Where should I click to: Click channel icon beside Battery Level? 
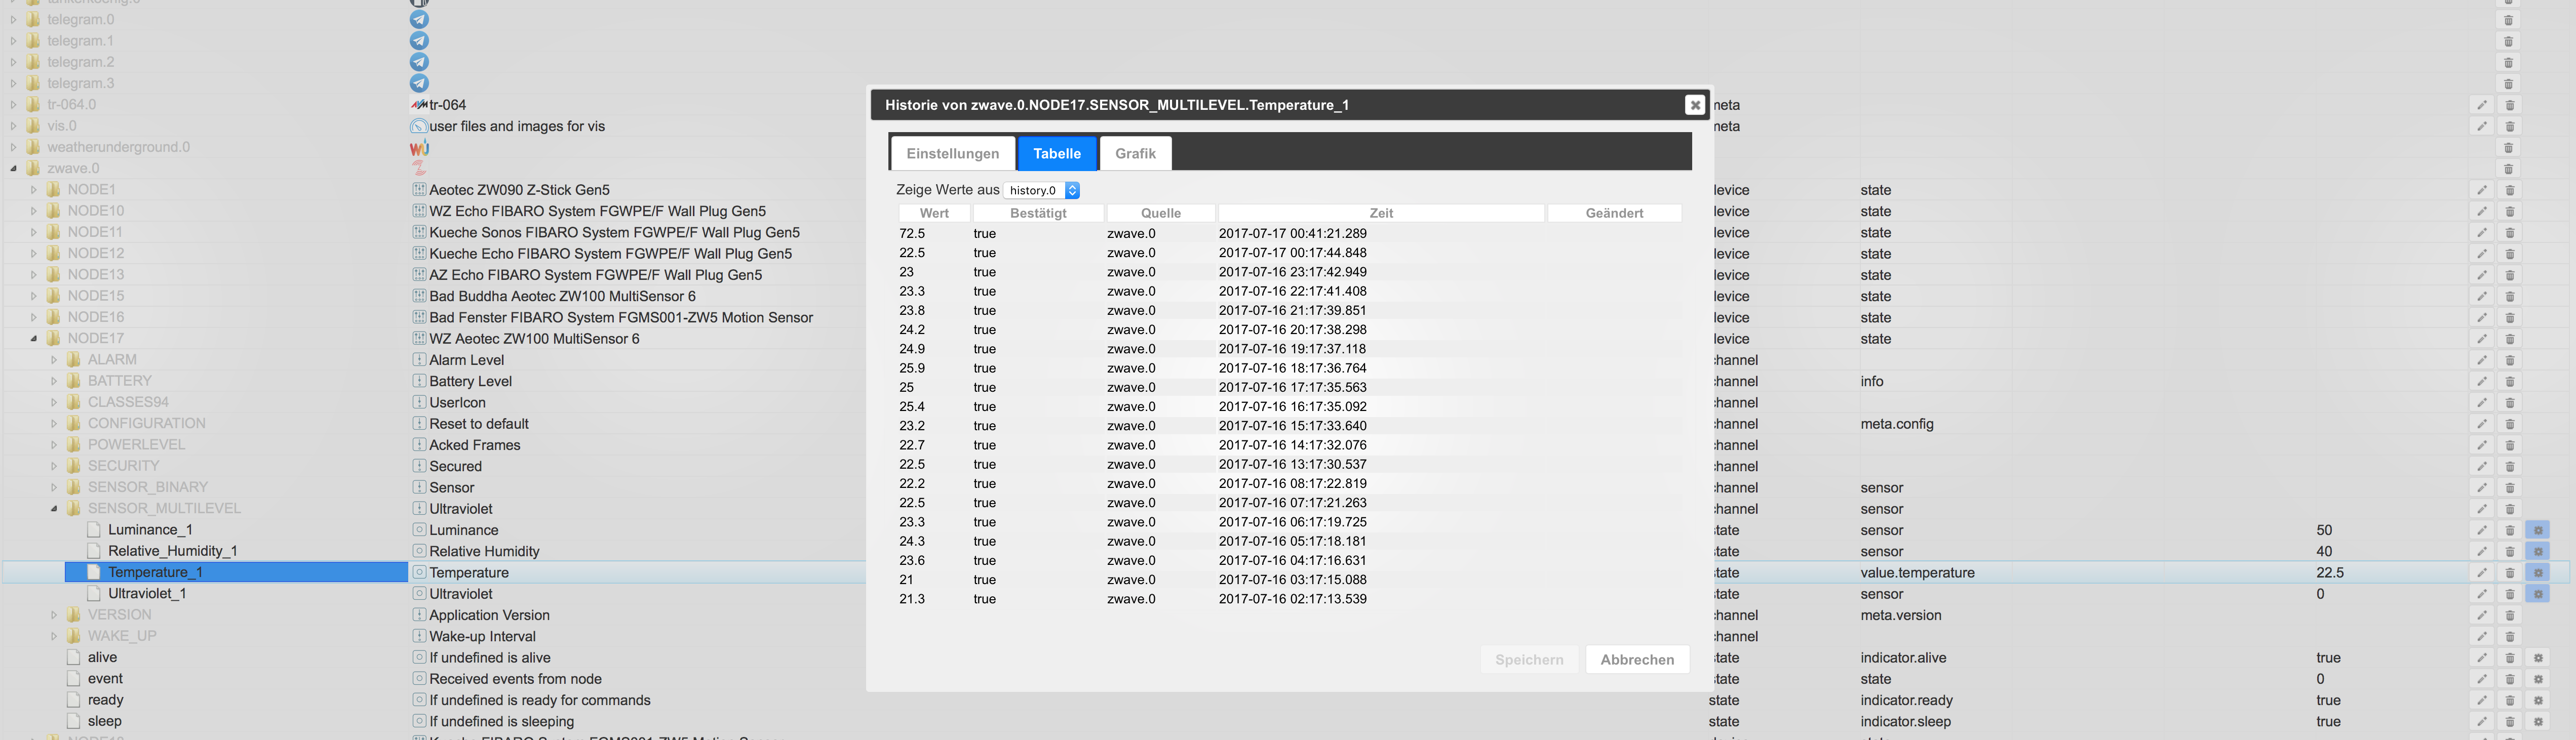(x=420, y=381)
